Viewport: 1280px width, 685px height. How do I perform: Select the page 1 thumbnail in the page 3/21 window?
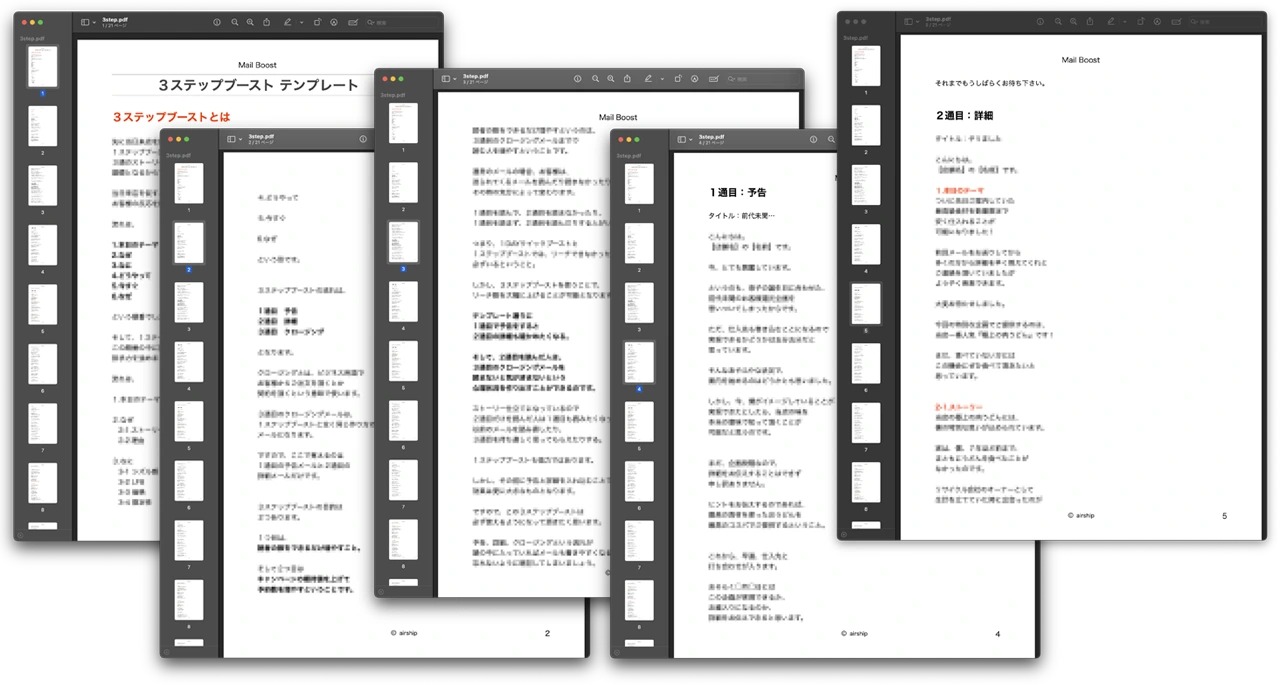(x=403, y=123)
